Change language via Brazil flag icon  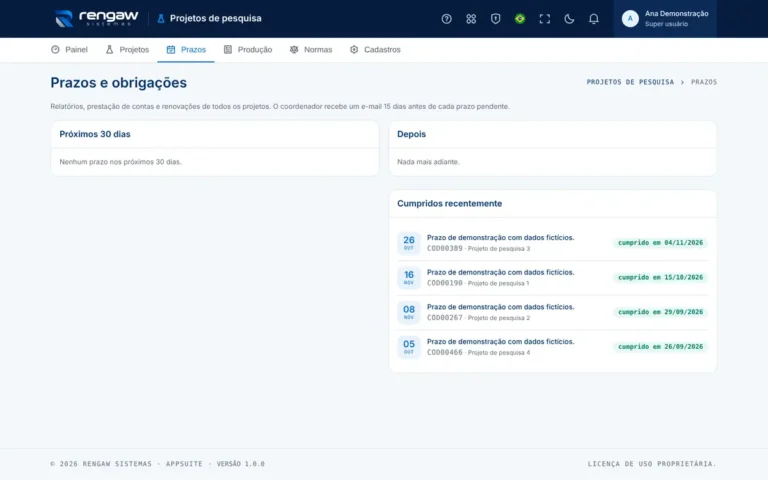pyautogui.click(x=520, y=19)
